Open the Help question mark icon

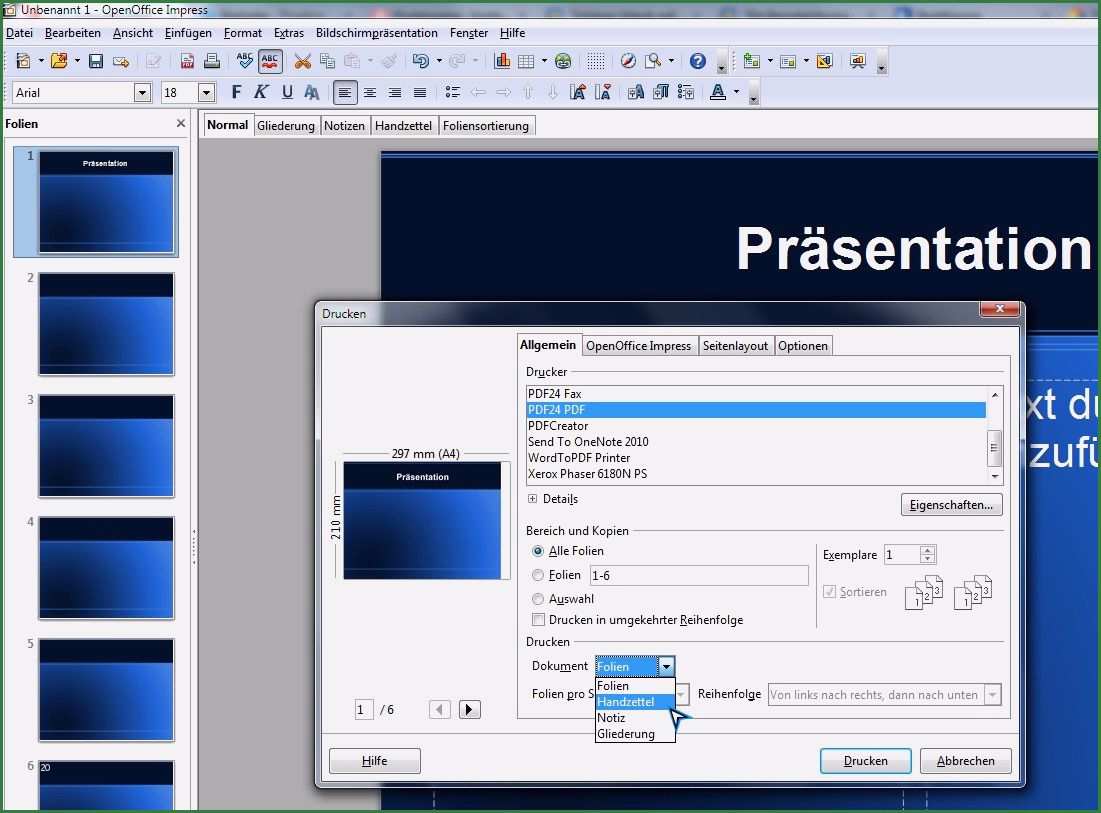tap(698, 61)
